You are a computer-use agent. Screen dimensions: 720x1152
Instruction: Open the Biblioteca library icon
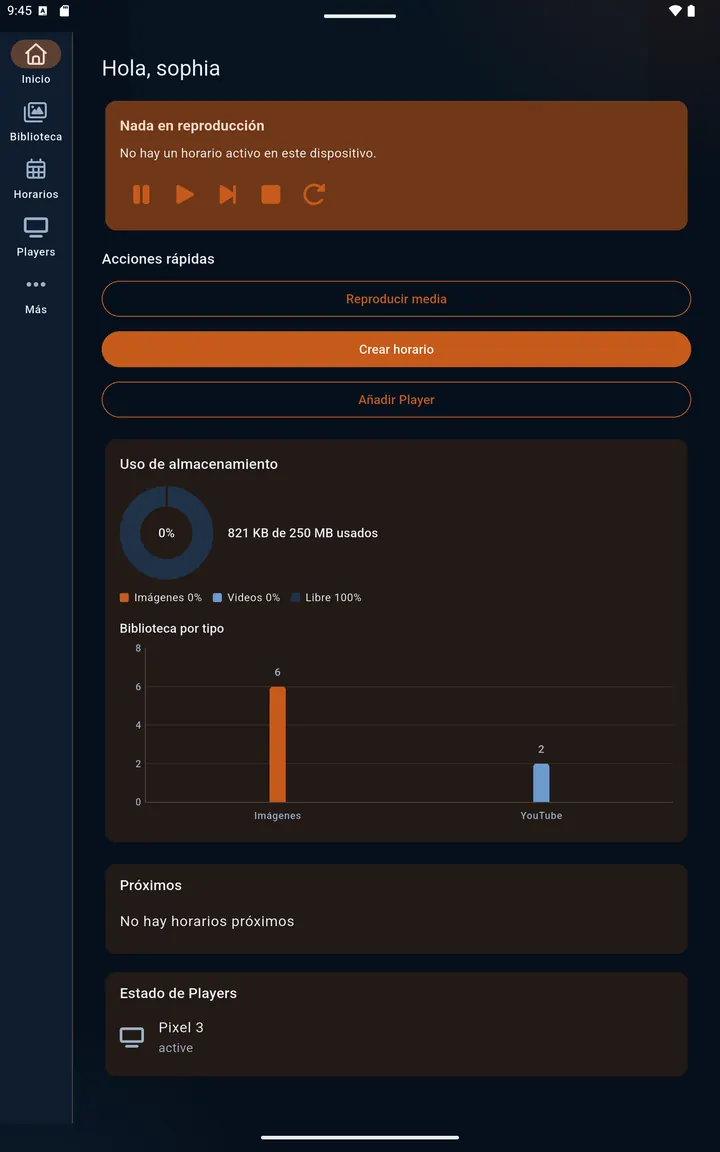point(35,112)
